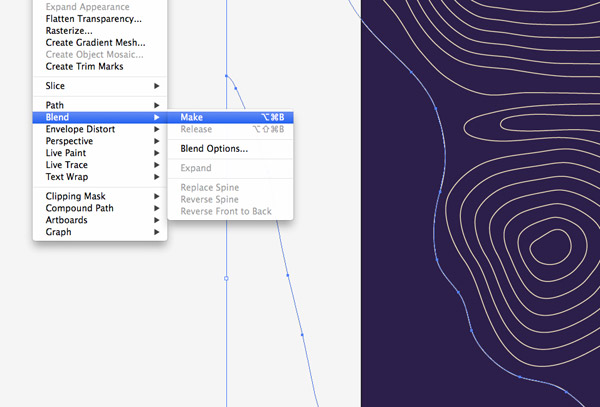This screenshot has height=407, width=600.
Task: Select Clipping Mask menu item
Action: [x=75, y=196]
